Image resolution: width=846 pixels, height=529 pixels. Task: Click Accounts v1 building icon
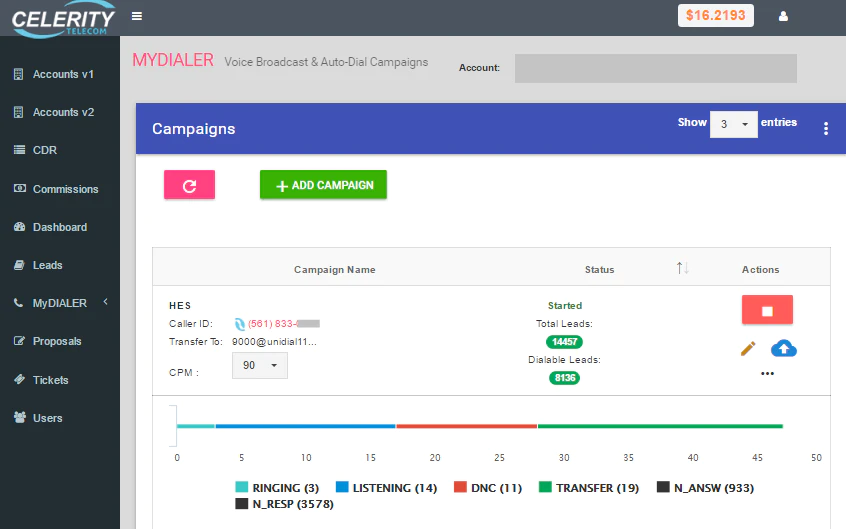pos(18,74)
